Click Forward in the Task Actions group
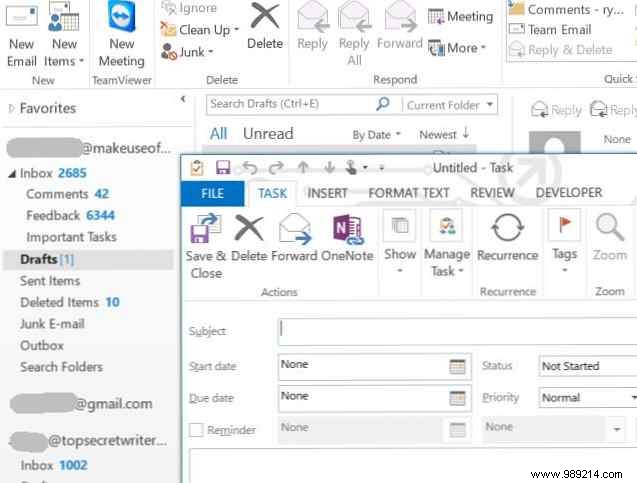 [295, 238]
